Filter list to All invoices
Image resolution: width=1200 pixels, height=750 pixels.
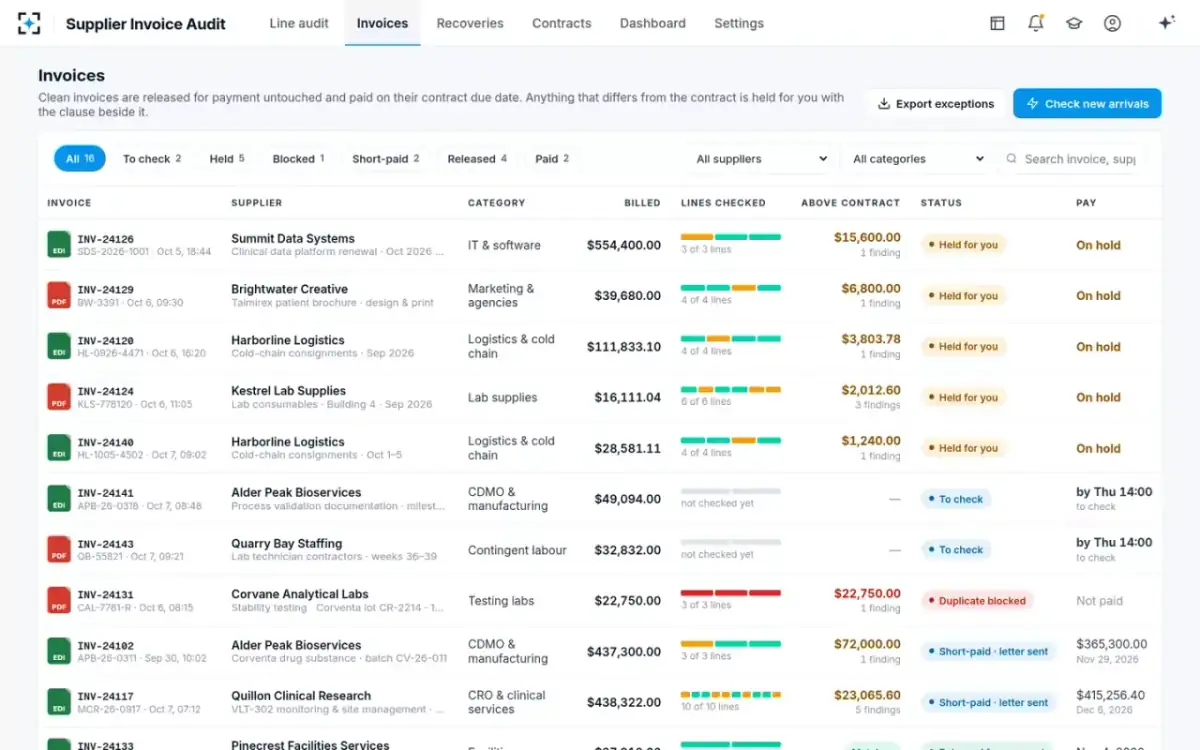pyautogui.click(x=80, y=159)
